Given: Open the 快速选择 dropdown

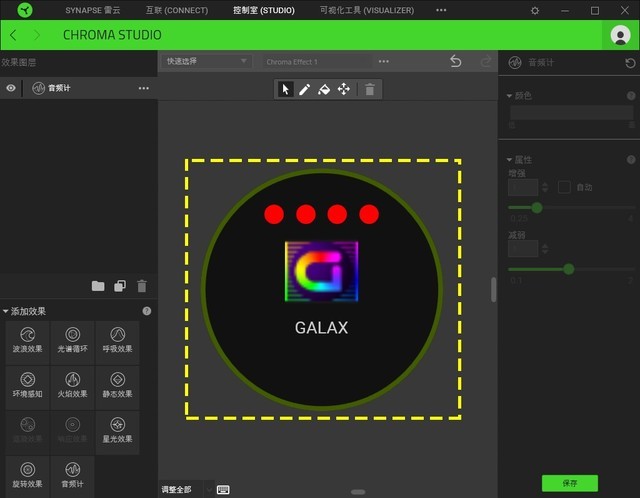Looking at the screenshot, I should pos(206,61).
